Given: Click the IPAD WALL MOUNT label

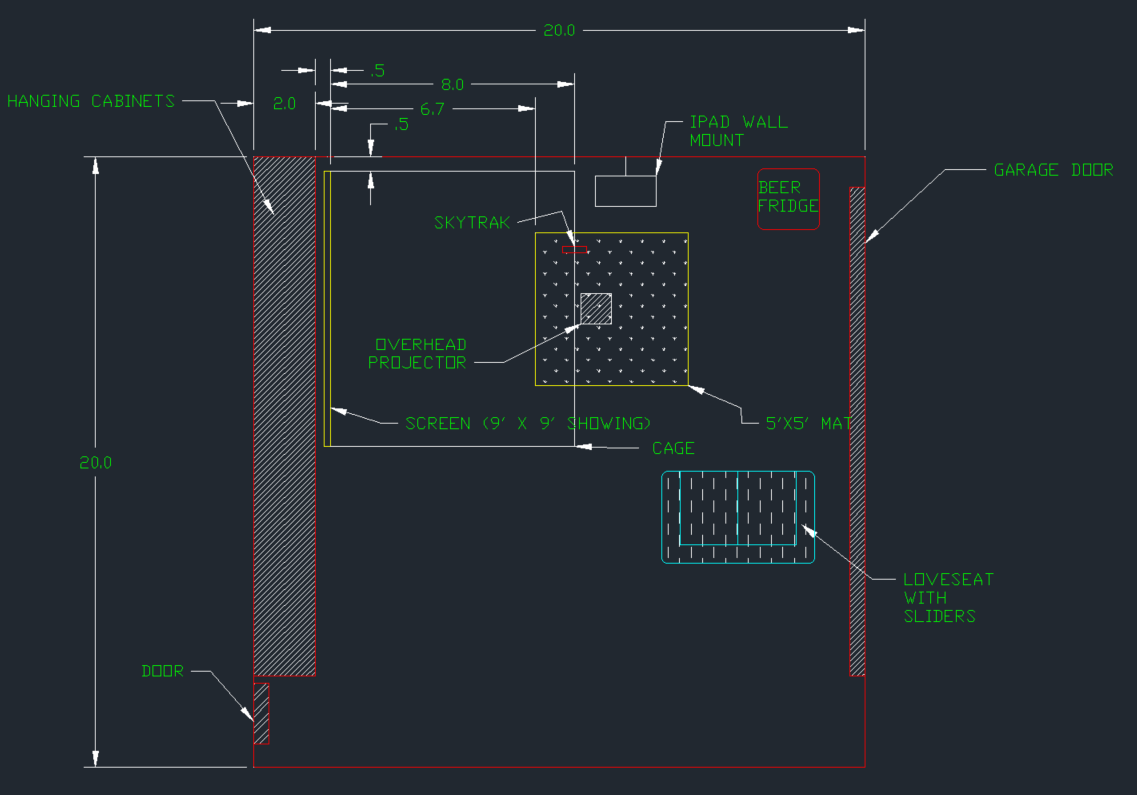Looking at the screenshot, I should pyautogui.click(x=738, y=131).
